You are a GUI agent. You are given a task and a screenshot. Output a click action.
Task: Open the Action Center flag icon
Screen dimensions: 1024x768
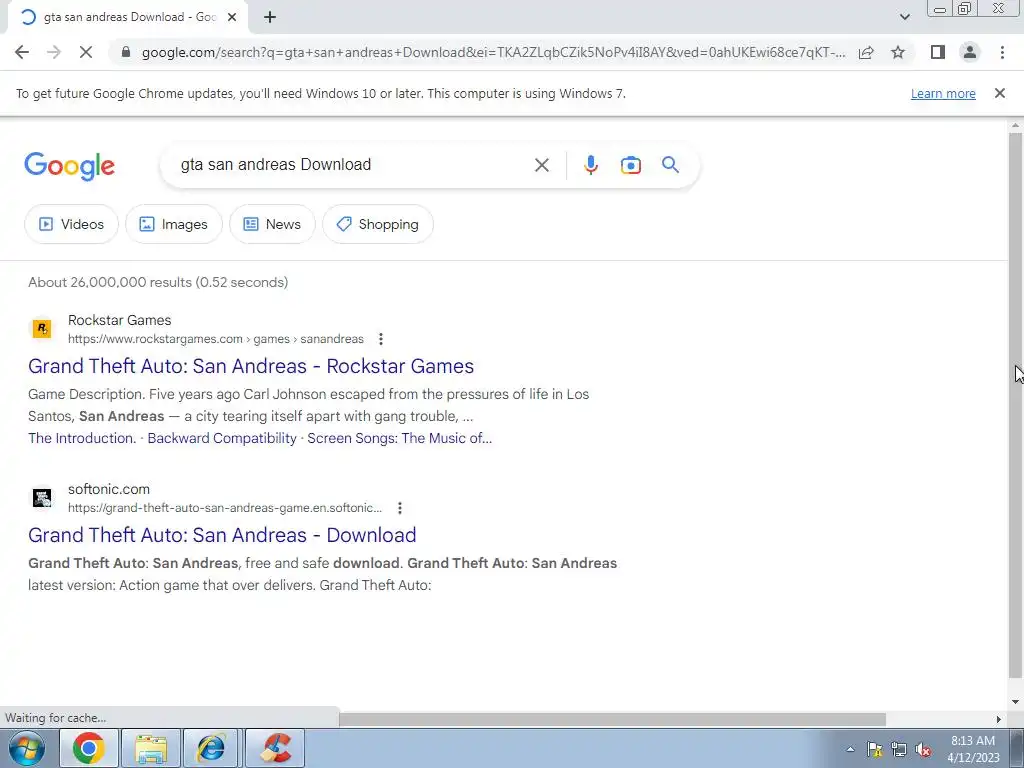click(874, 749)
